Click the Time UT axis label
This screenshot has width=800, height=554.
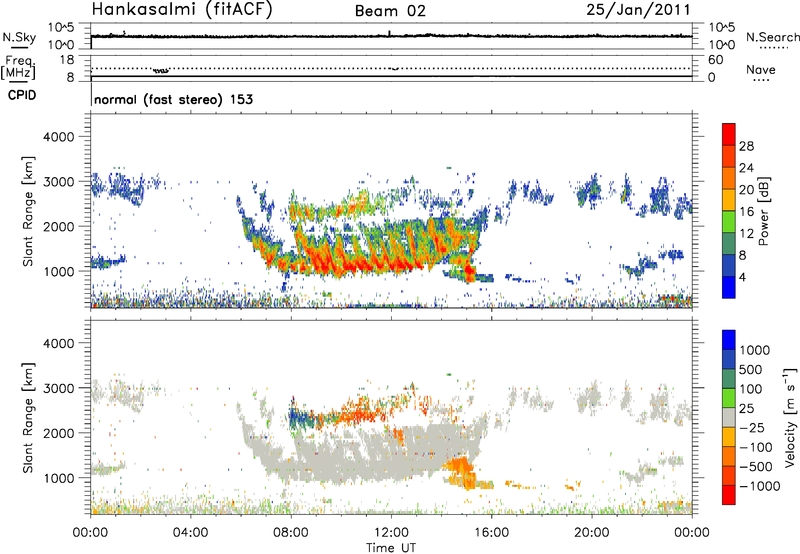[391, 547]
